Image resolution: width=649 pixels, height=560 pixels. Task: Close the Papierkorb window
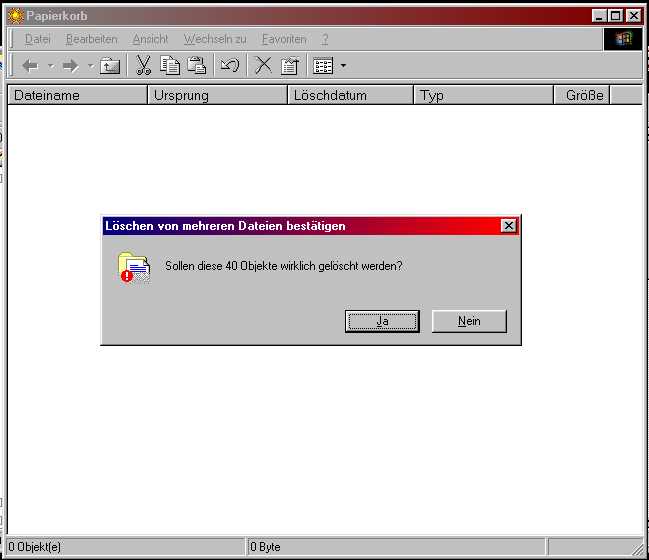click(x=633, y=16)
